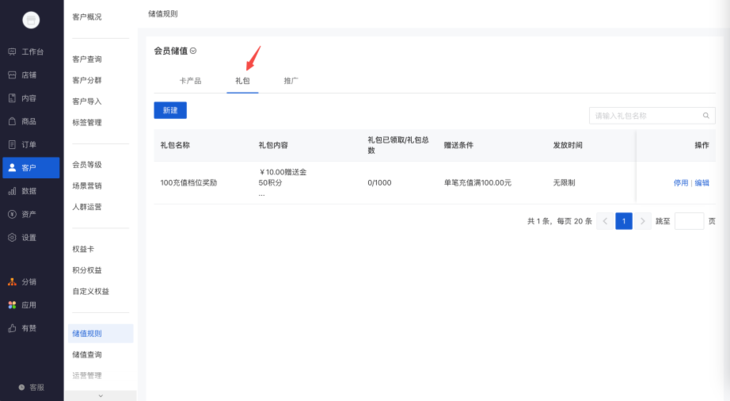Open the 设置 settings gear icon
The image size is (730, 401).
[x=12, y=237]
